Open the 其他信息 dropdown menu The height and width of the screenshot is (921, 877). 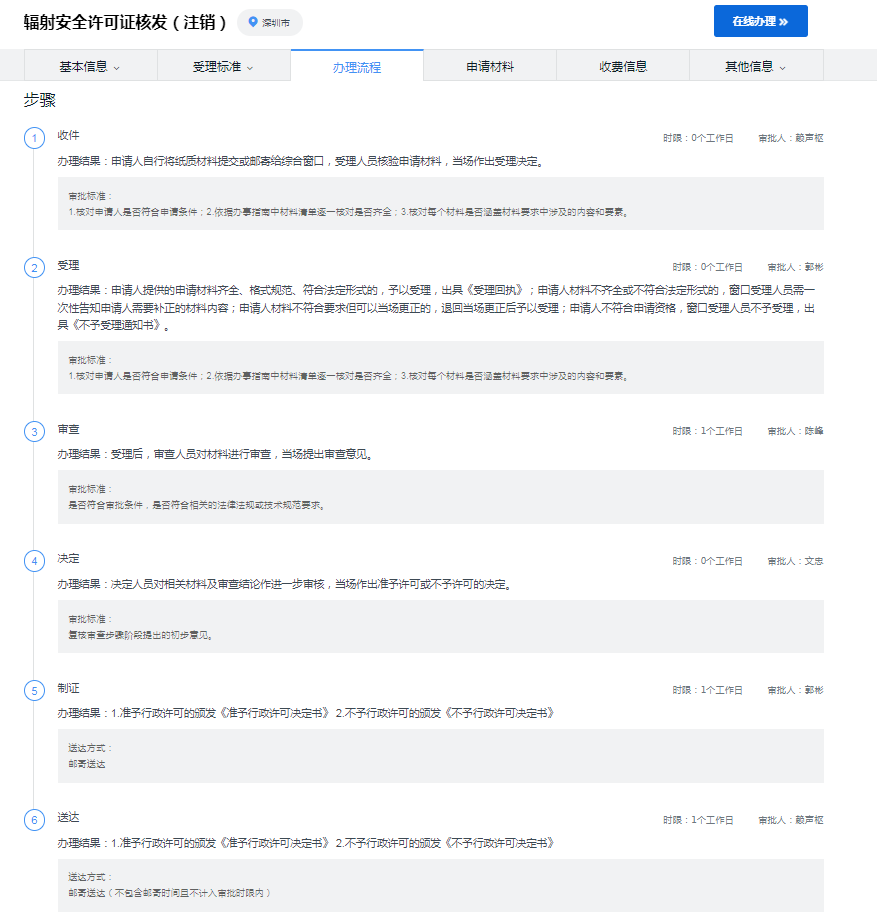coord(756,67)
